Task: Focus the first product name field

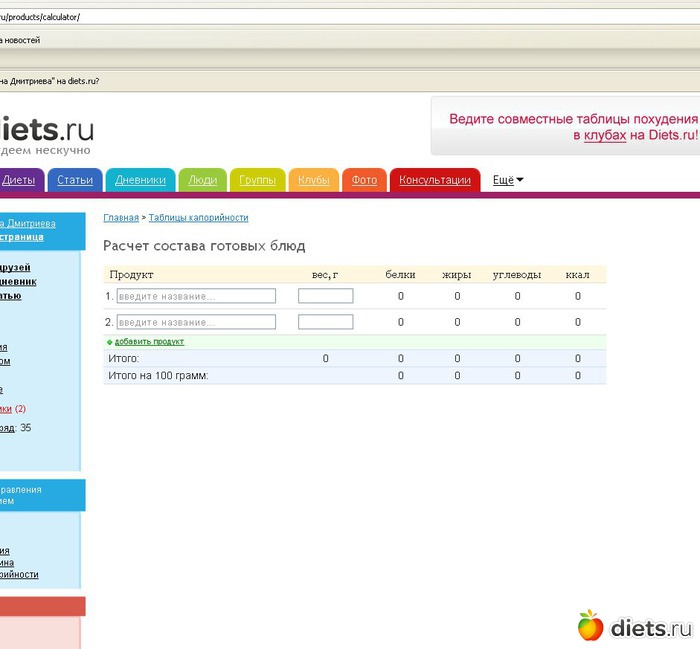Action: [x=196, y=296]
